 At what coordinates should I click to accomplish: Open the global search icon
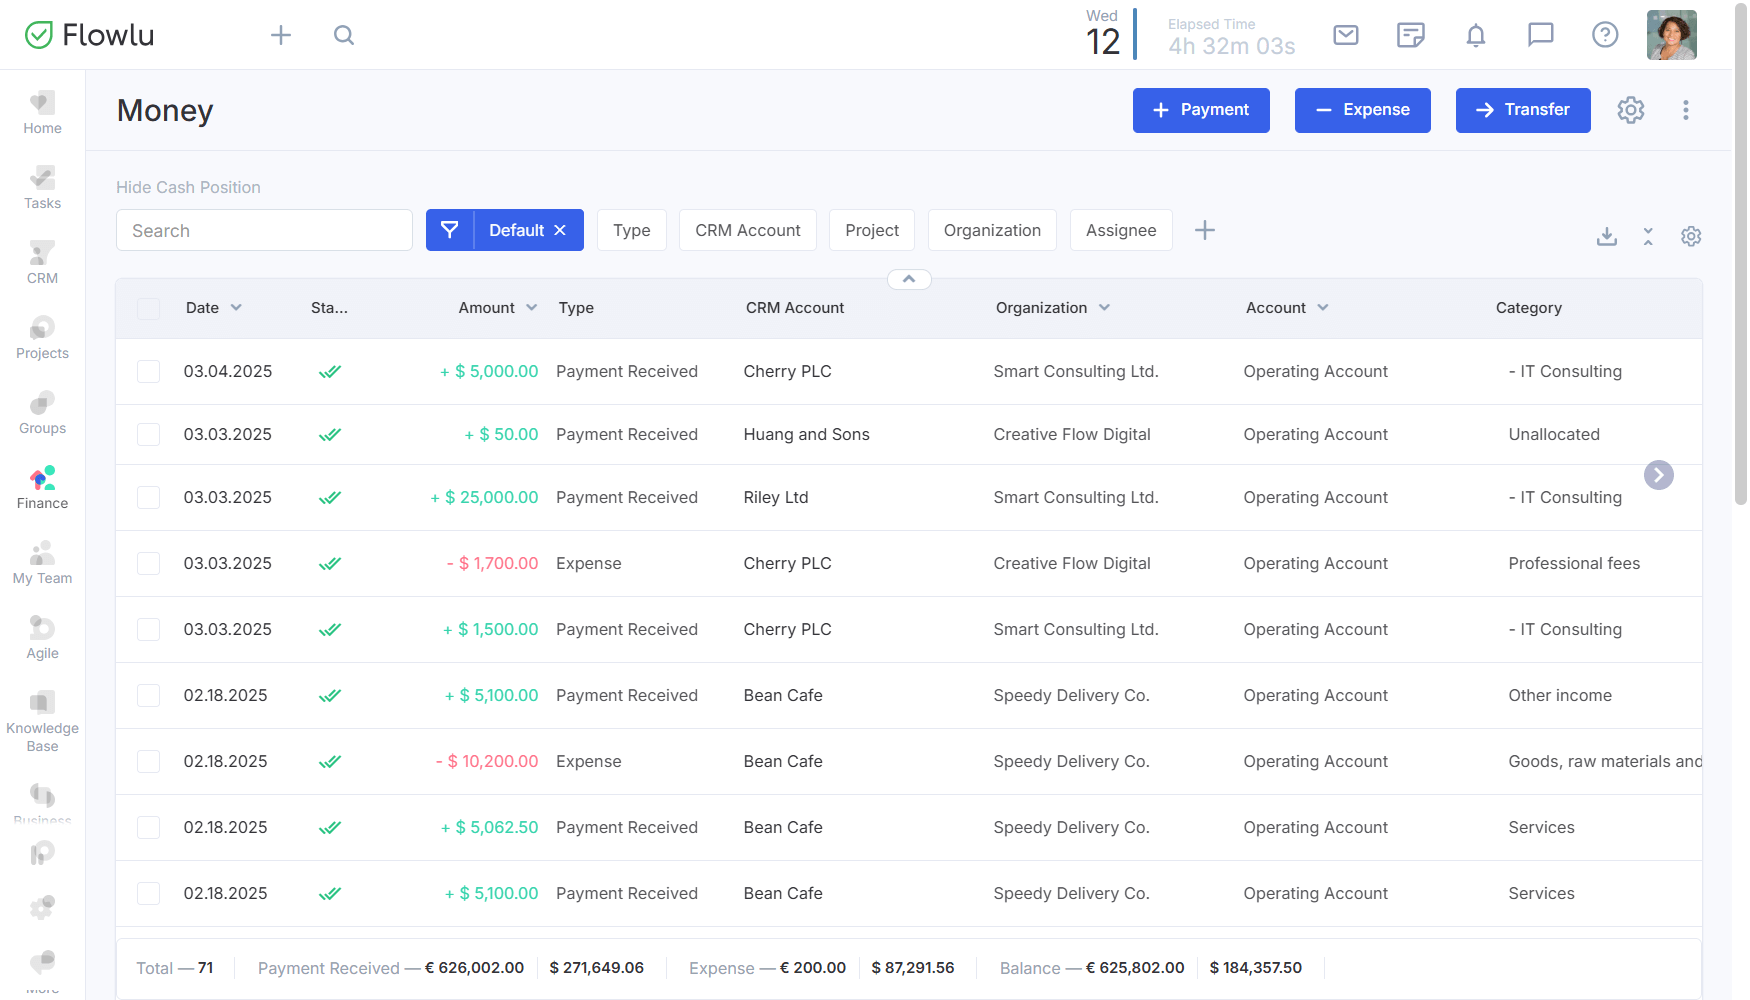point(344,35)
